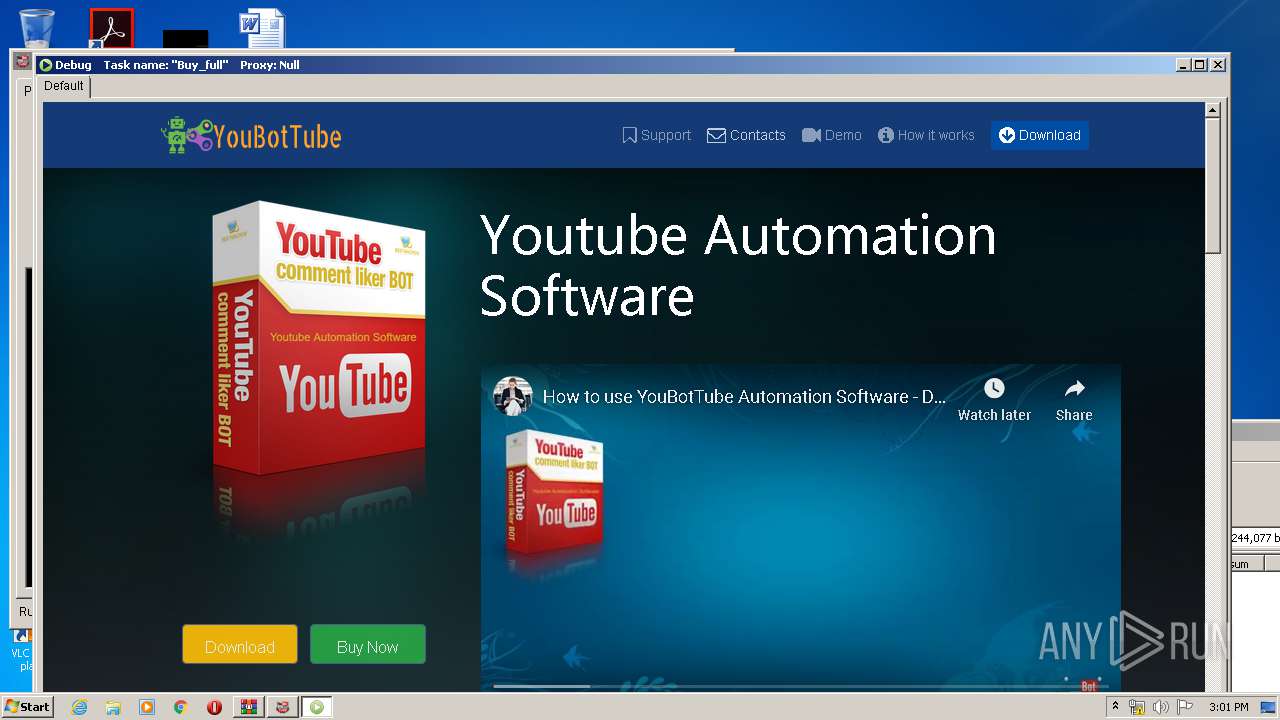Click the video channel avatar

[513, 397]
